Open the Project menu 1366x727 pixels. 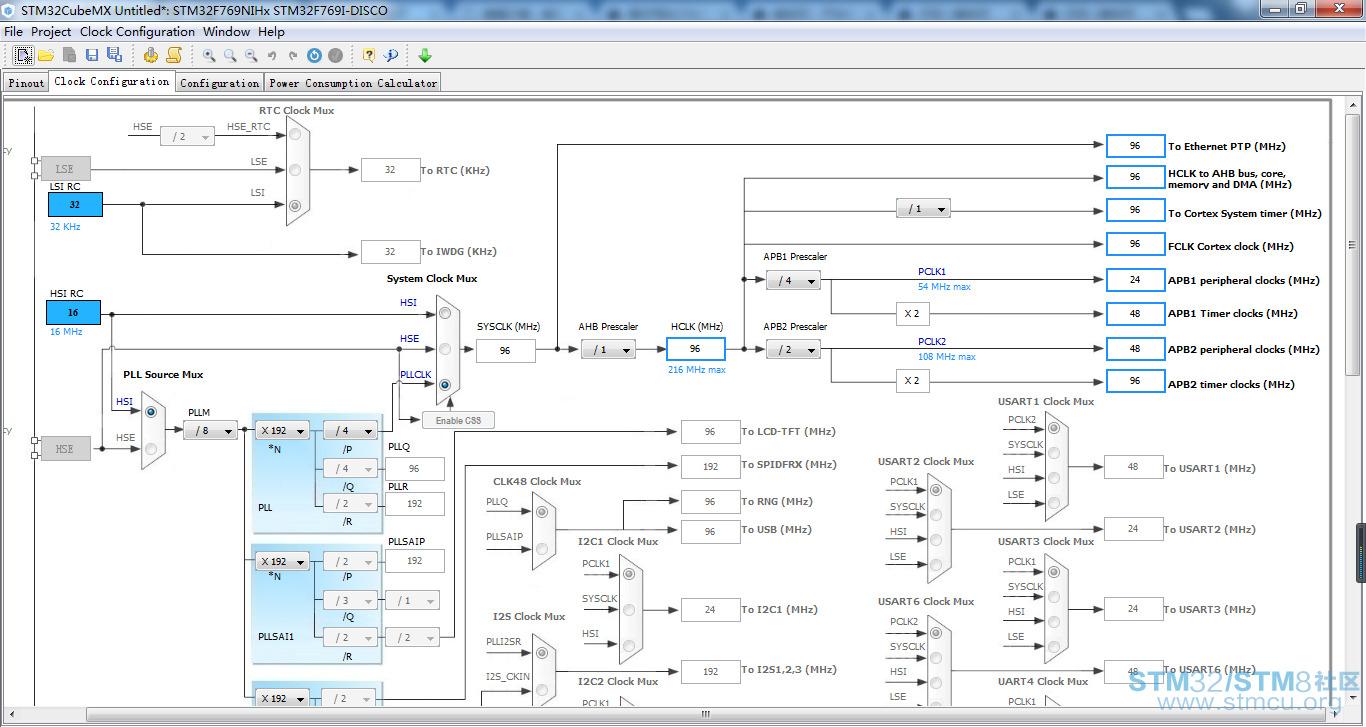pos(51,31)
